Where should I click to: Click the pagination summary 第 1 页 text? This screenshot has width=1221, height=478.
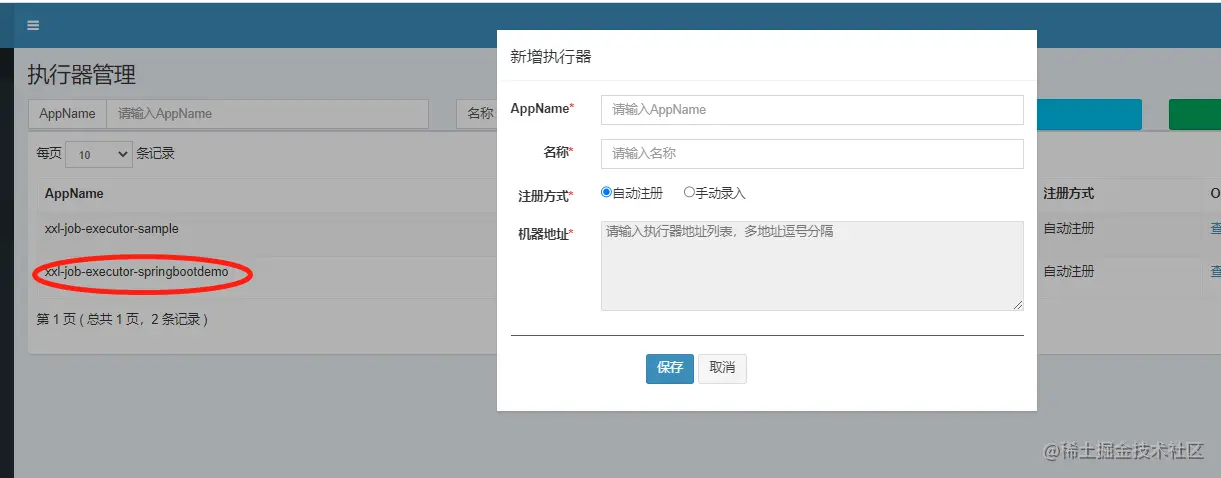tap(122, 320)
